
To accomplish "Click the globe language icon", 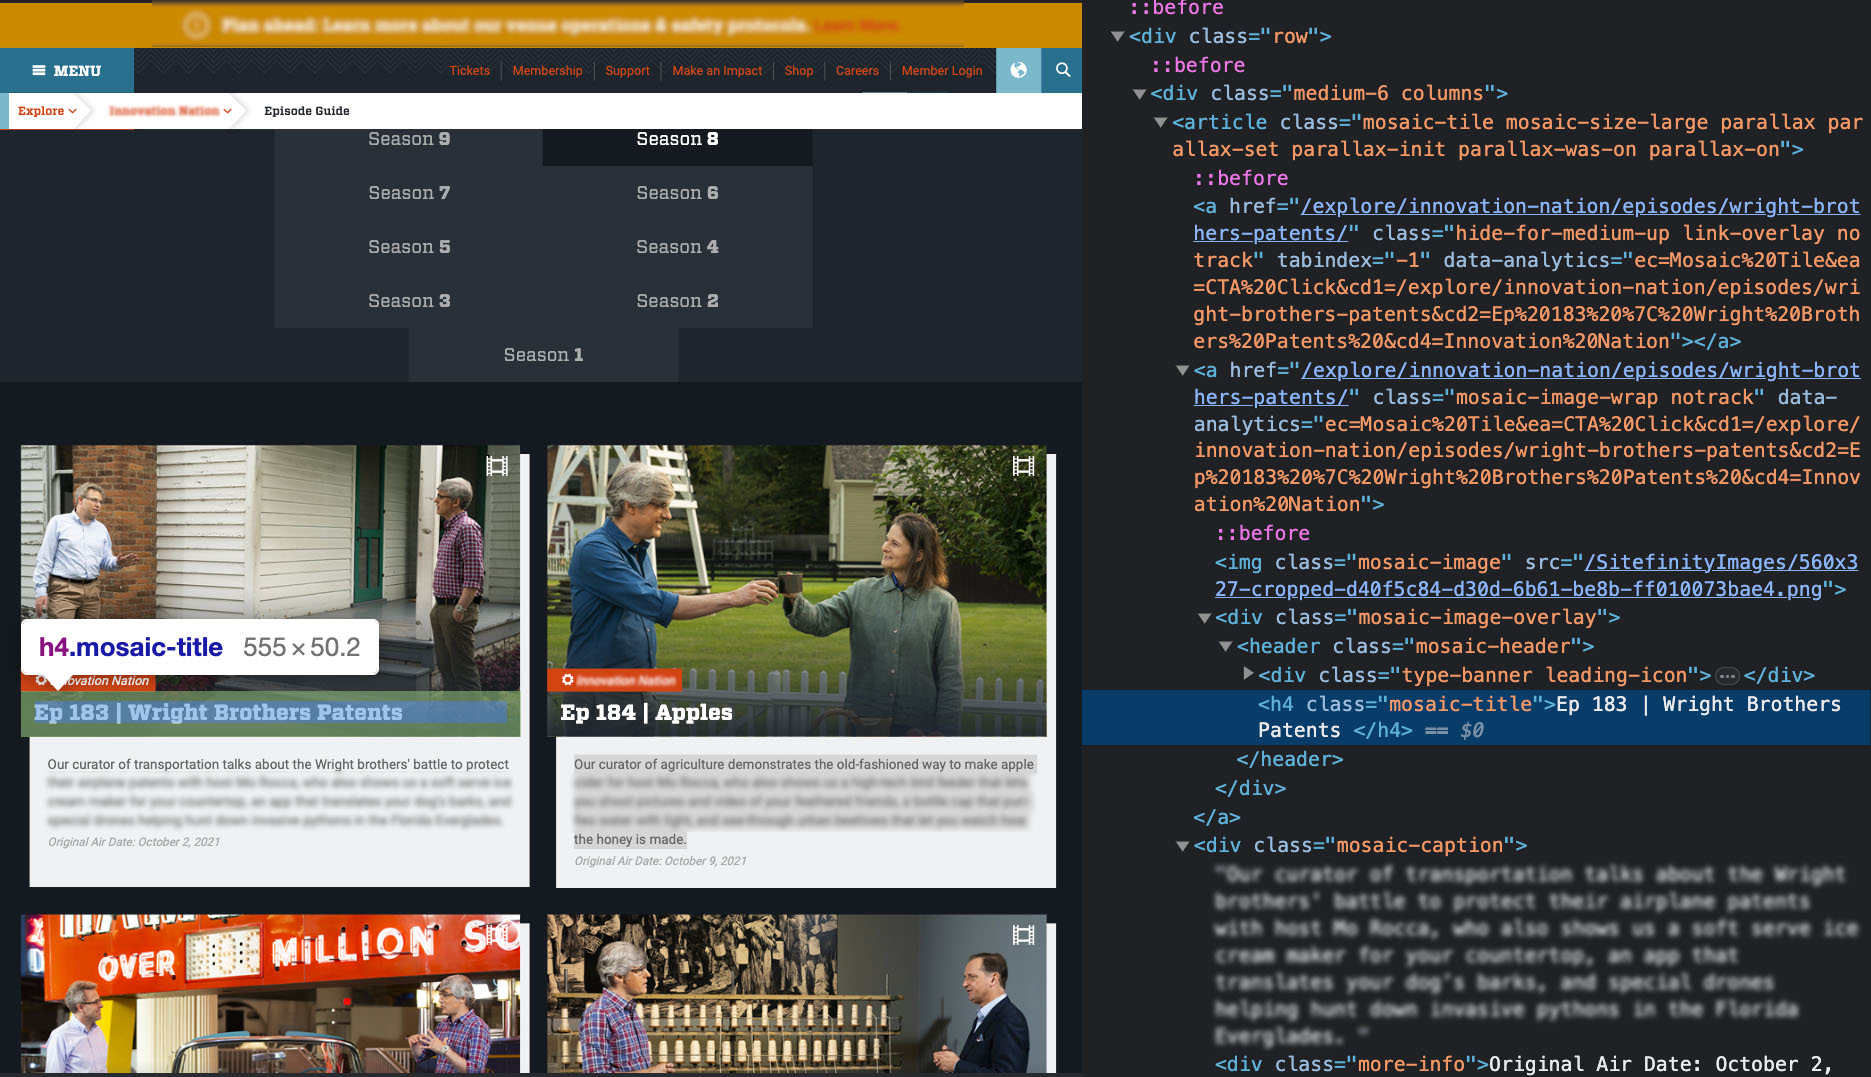I will pos(1018,70).
